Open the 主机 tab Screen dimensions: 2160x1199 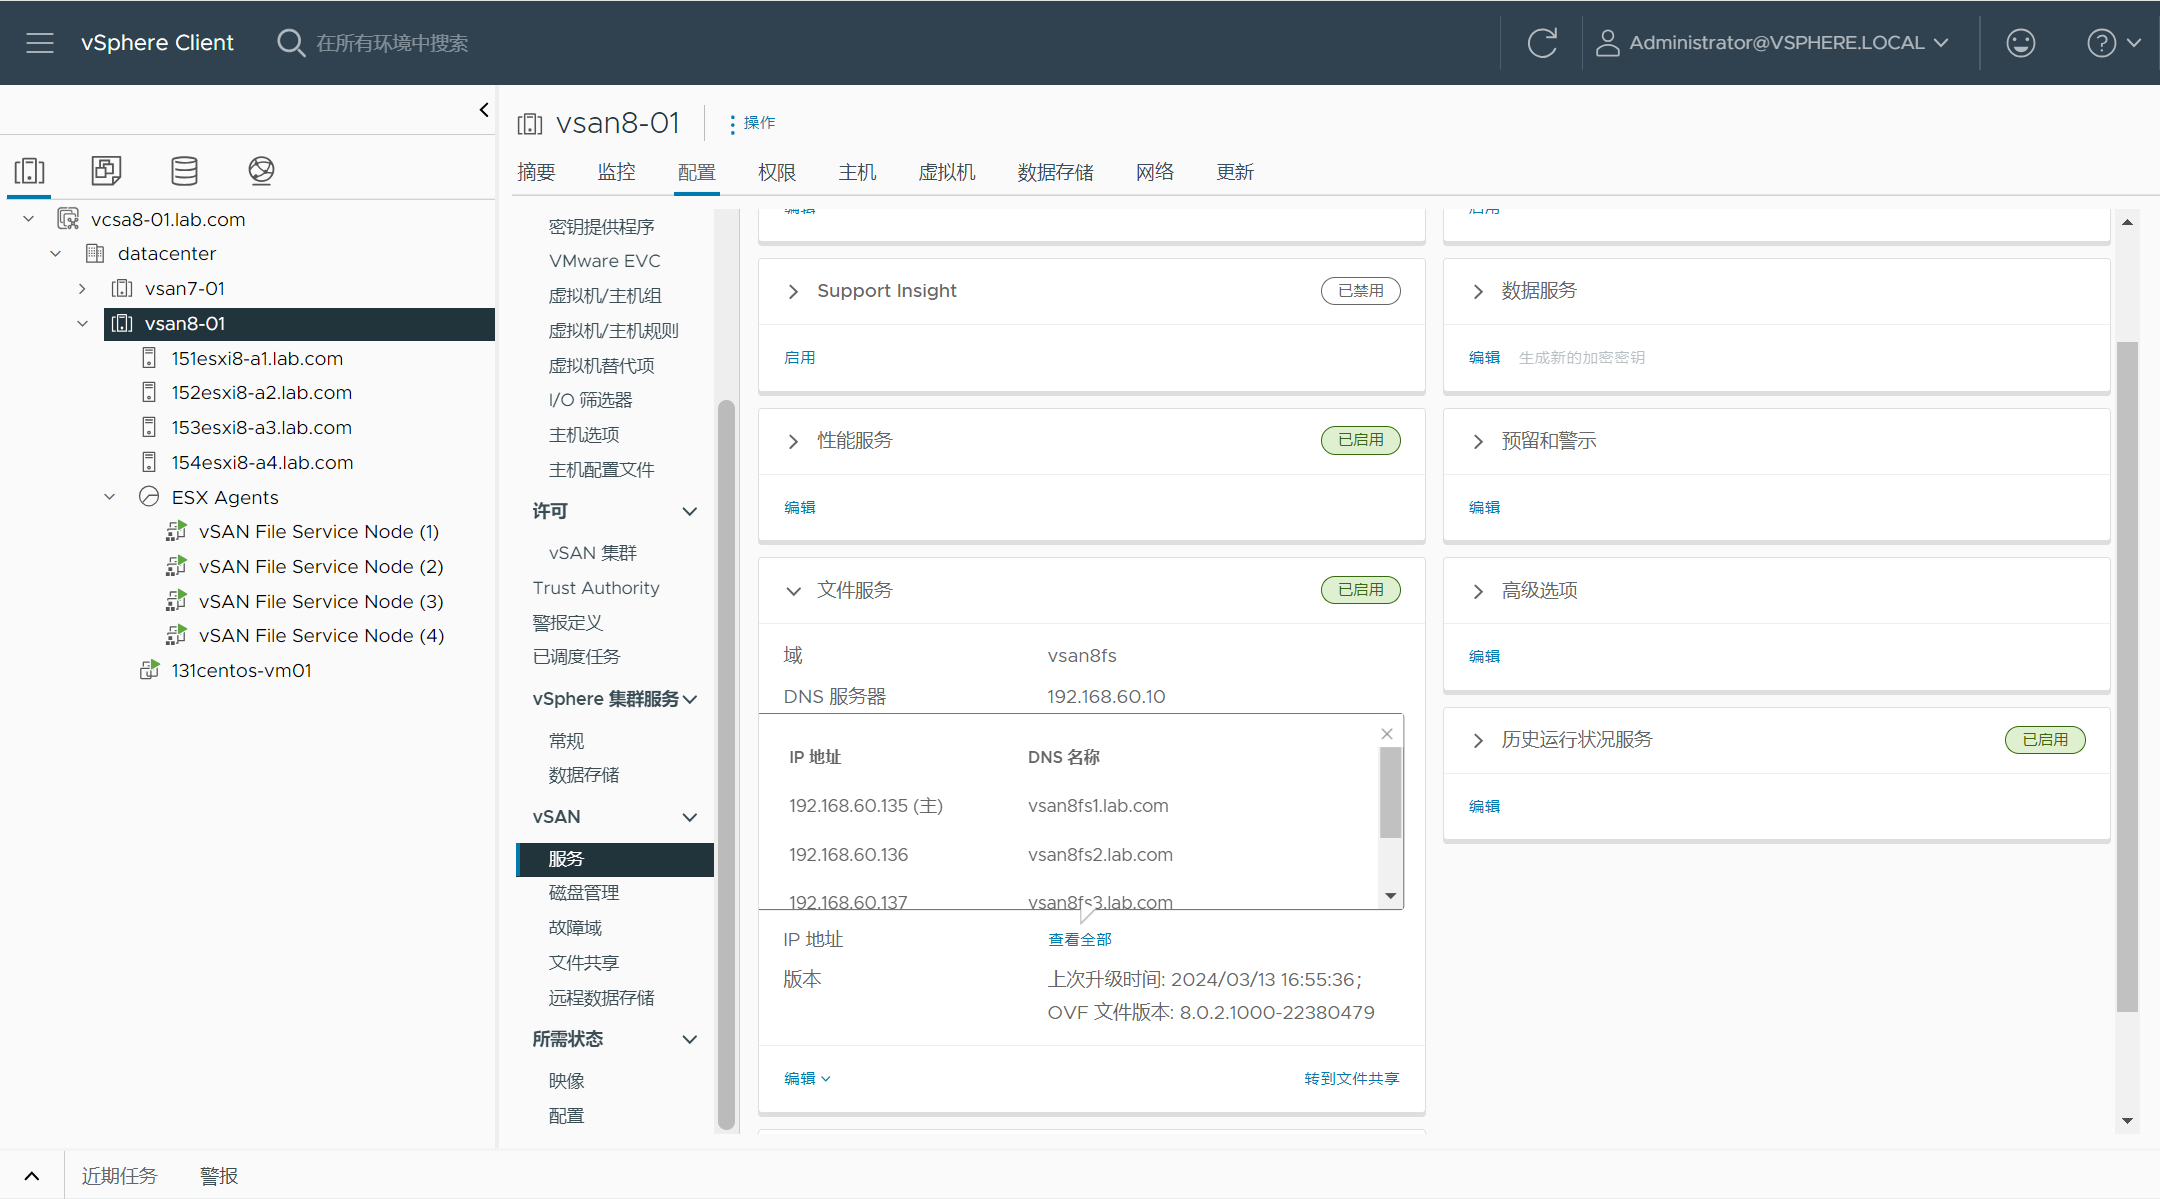[x=857, y=172]
